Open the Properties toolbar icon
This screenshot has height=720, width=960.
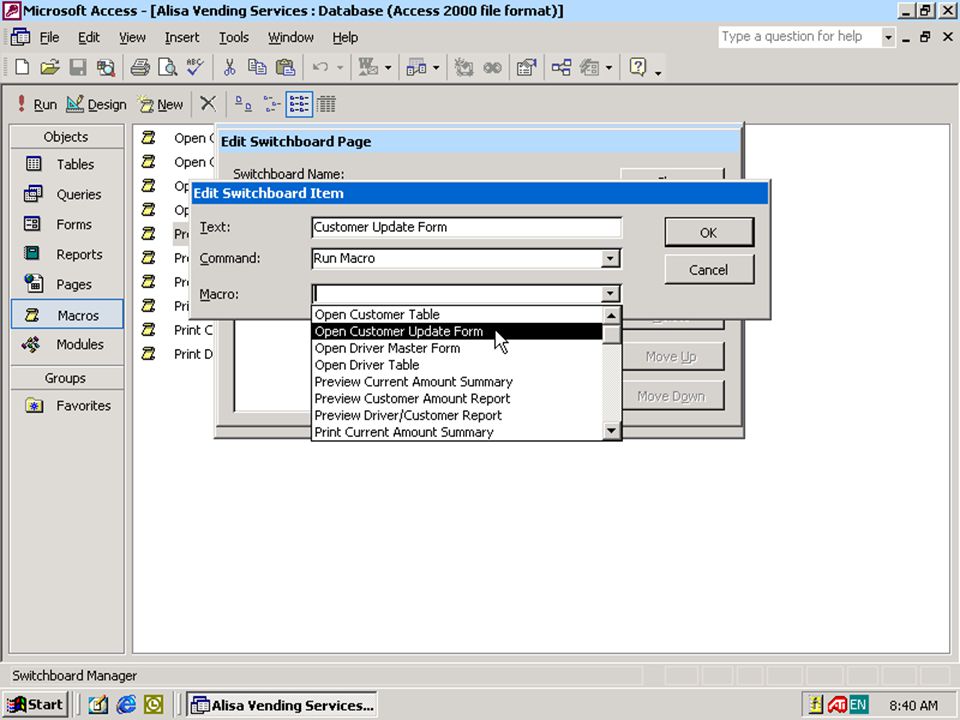pos(527,67)
